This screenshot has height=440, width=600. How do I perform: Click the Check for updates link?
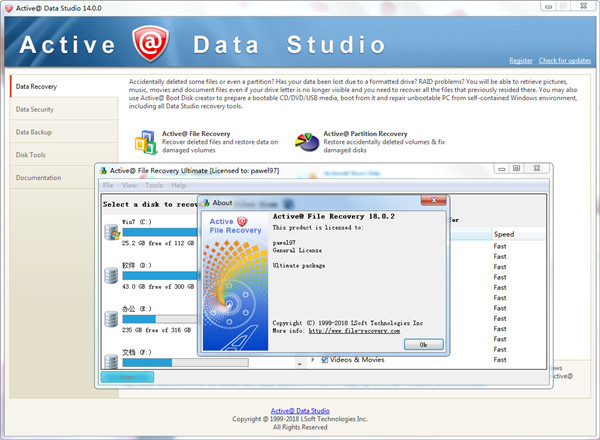click(x=565, y=60)
